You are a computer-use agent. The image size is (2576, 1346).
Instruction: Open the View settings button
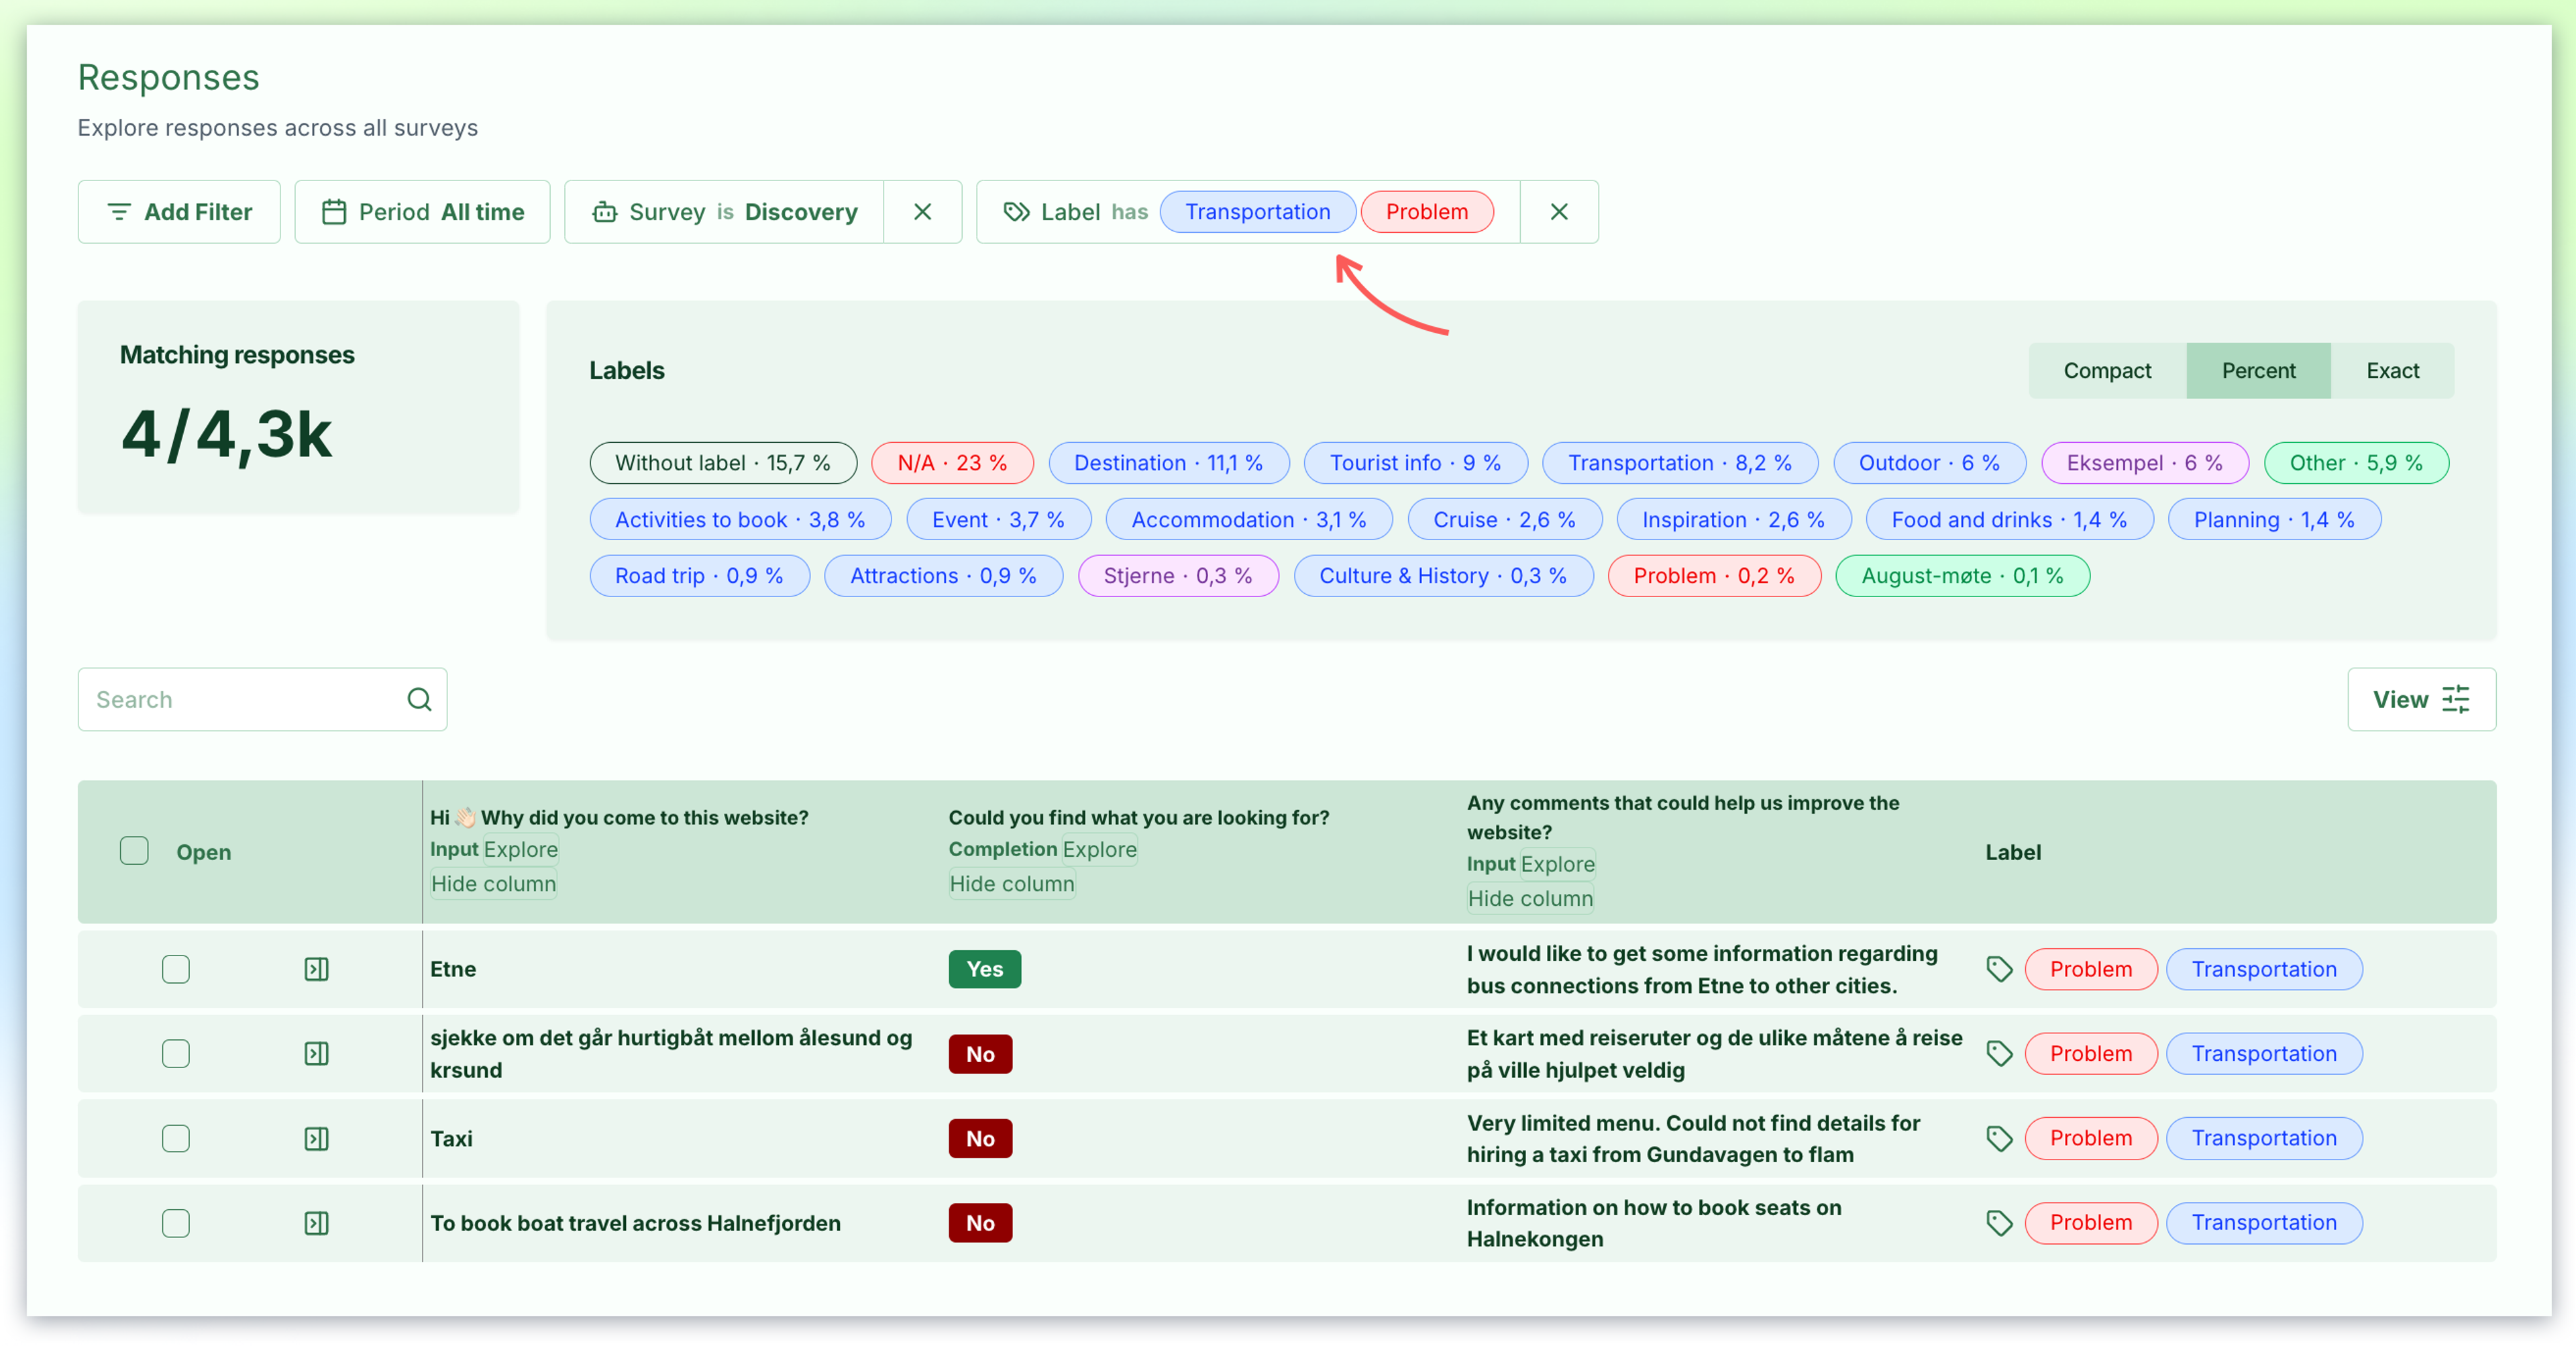click(2421, 700)
